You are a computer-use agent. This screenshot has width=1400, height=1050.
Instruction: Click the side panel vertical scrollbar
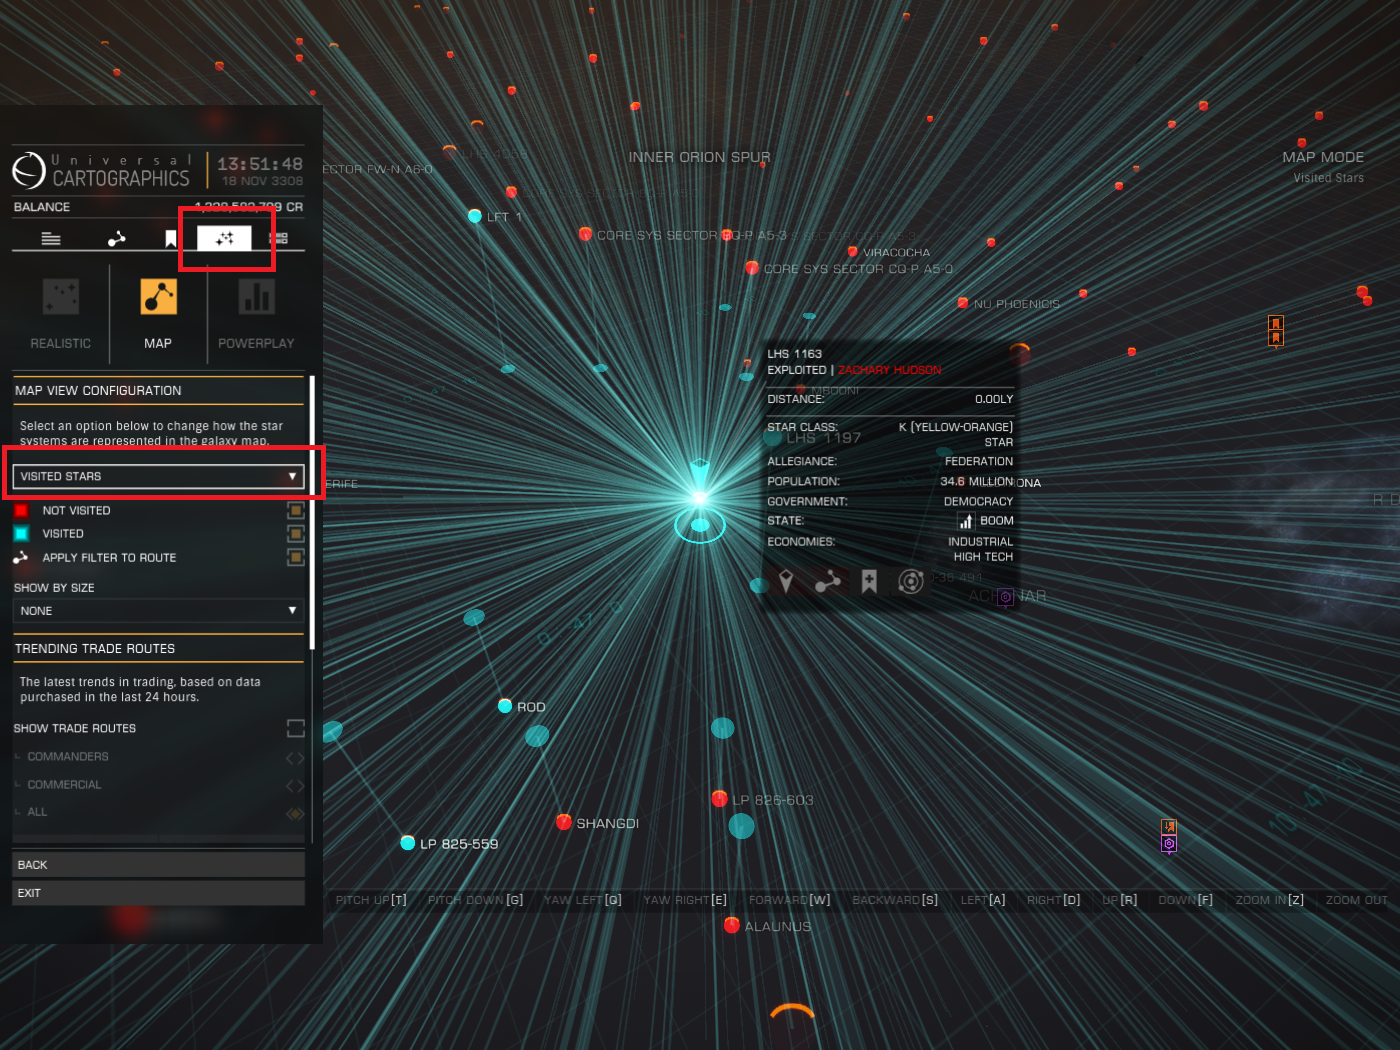click(312, 513)
